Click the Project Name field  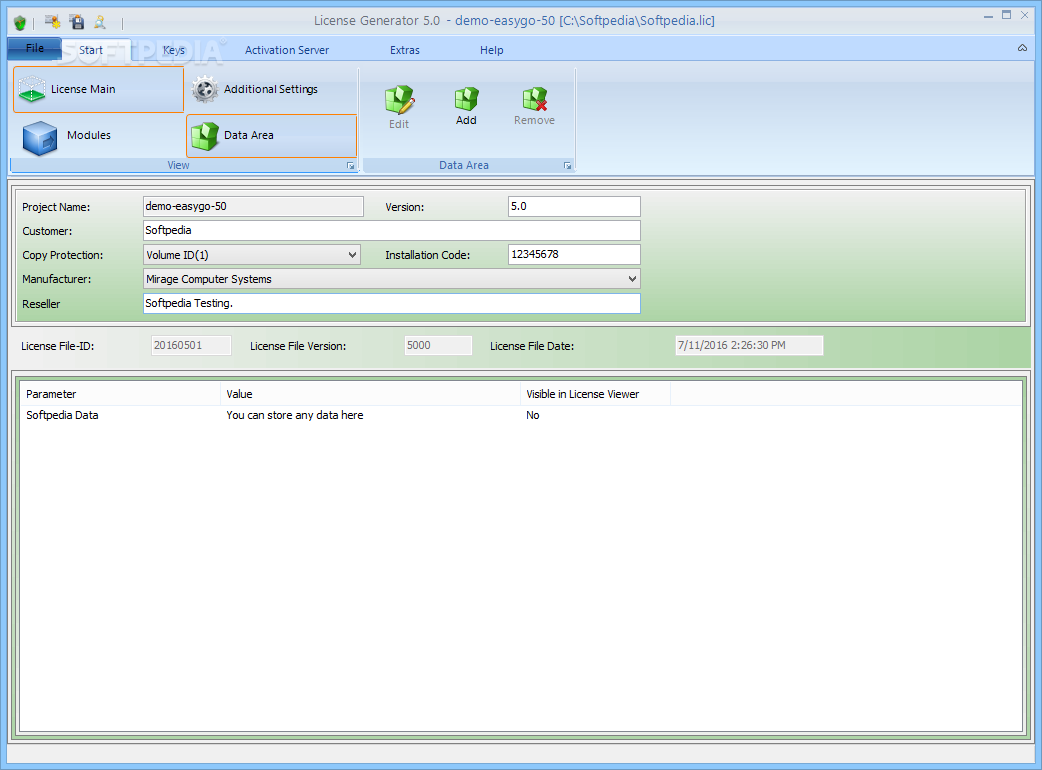253,207
